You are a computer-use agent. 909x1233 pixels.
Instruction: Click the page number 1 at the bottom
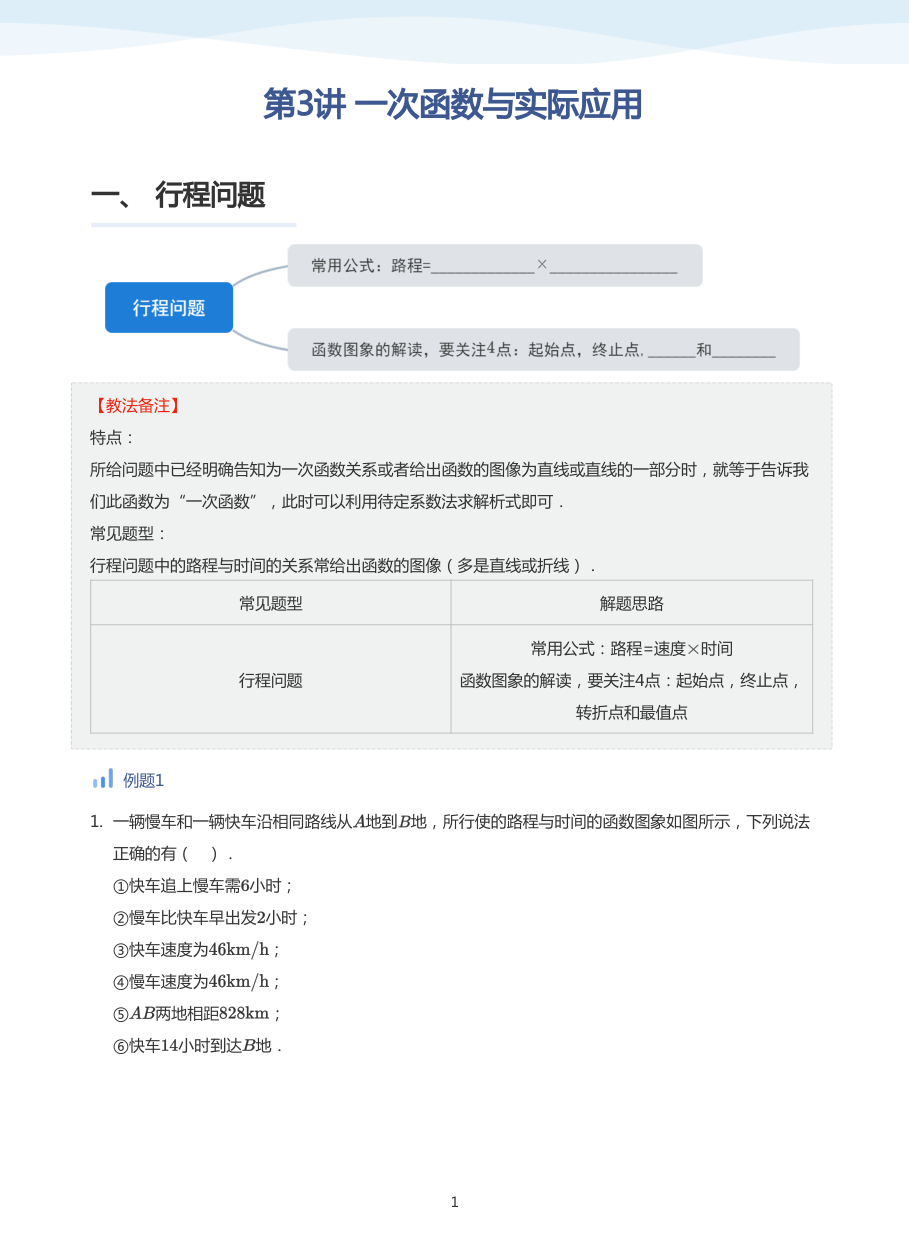coord(454,1202)
